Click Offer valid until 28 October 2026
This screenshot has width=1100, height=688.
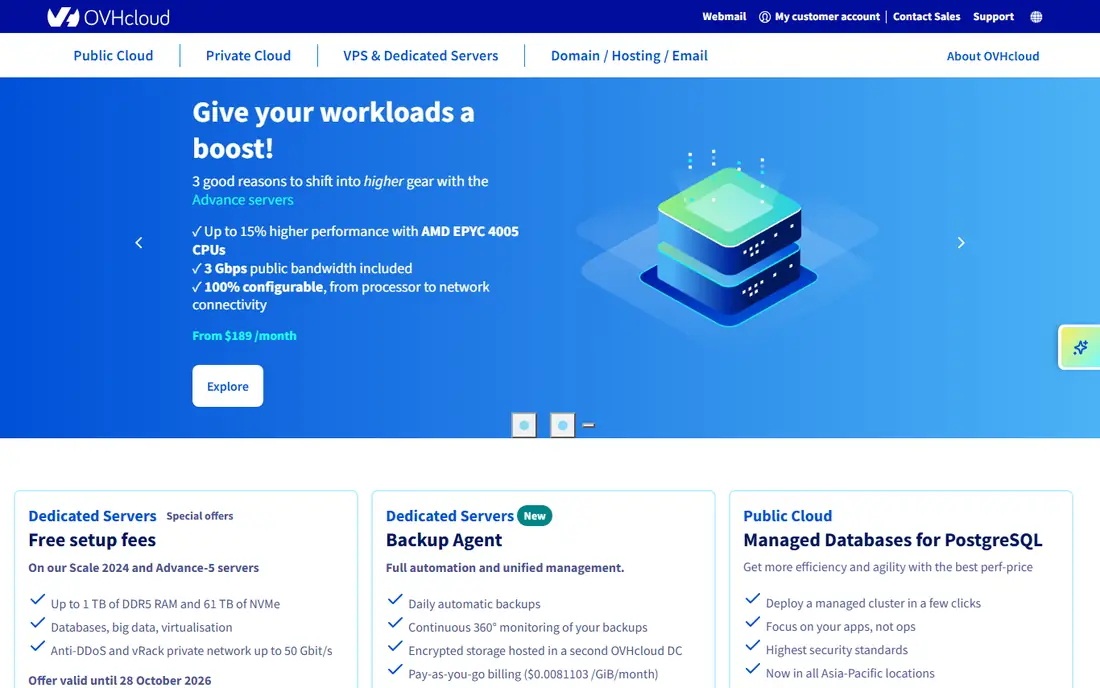click(119, 680)
